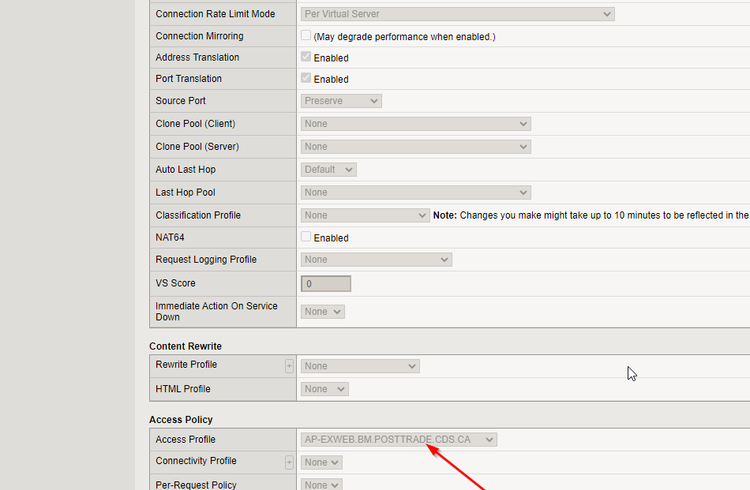The width and height of the screenshot is (750, 490).
Task: Expand Clone Pool (Server) dropdown
Action: pyautogui.click(x=415, y=147)
